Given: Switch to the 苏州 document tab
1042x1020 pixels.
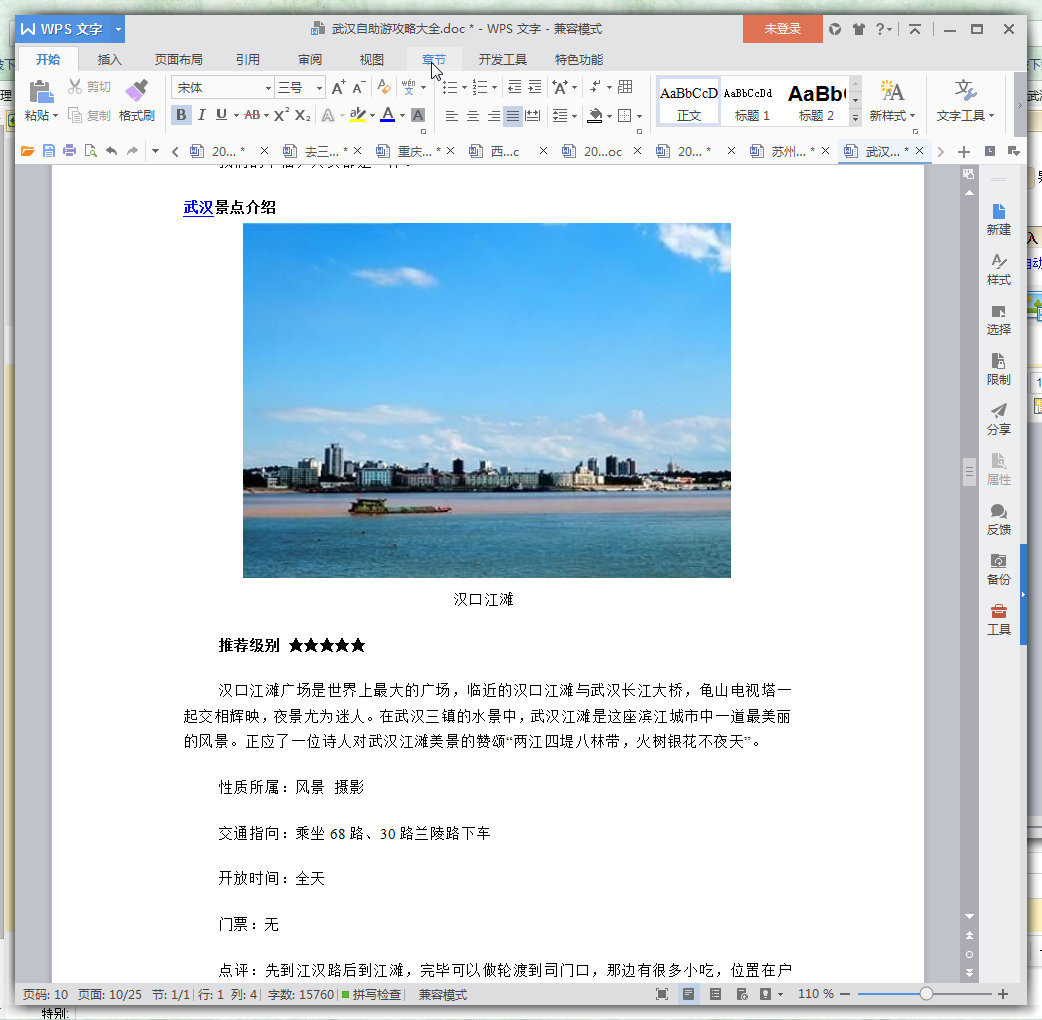Looking at the screenshot, I should point(788,152).
